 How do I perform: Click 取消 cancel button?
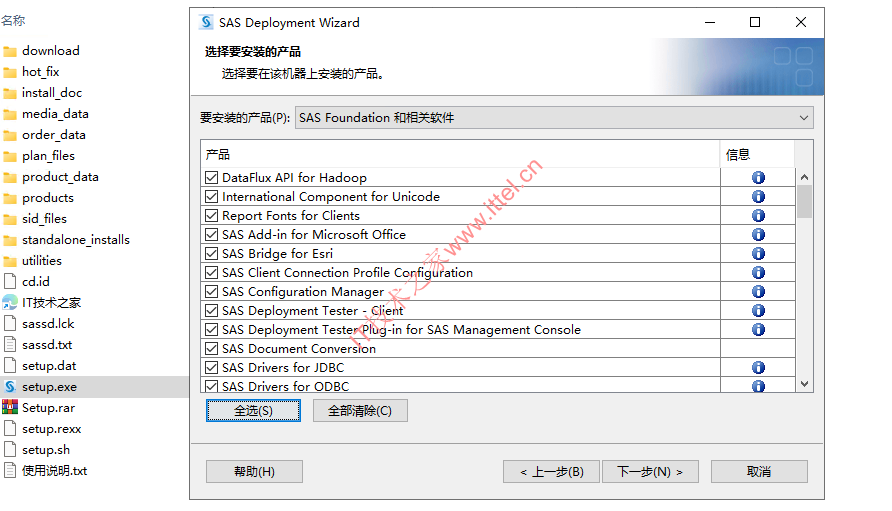(x=759, y=472)
